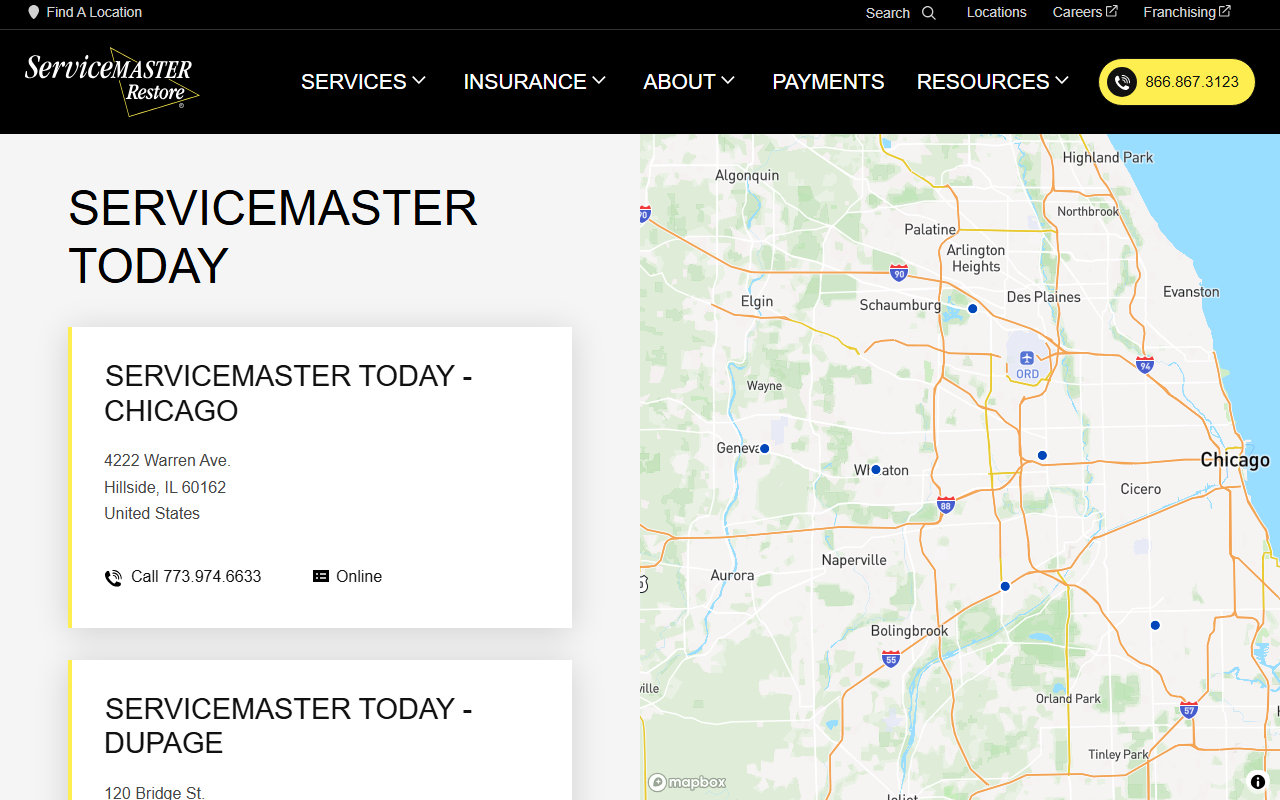
Task: Select the blue map marker at Wheaton
Action: (x=876, y=469)
